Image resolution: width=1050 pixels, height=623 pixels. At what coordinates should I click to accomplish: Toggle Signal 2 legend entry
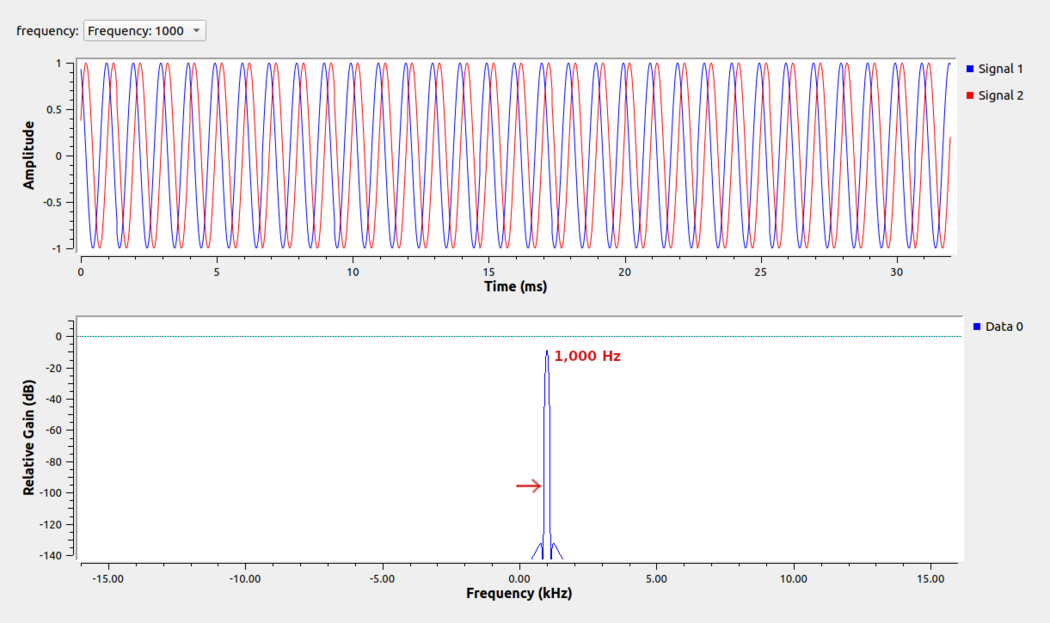tap(999, 95)
